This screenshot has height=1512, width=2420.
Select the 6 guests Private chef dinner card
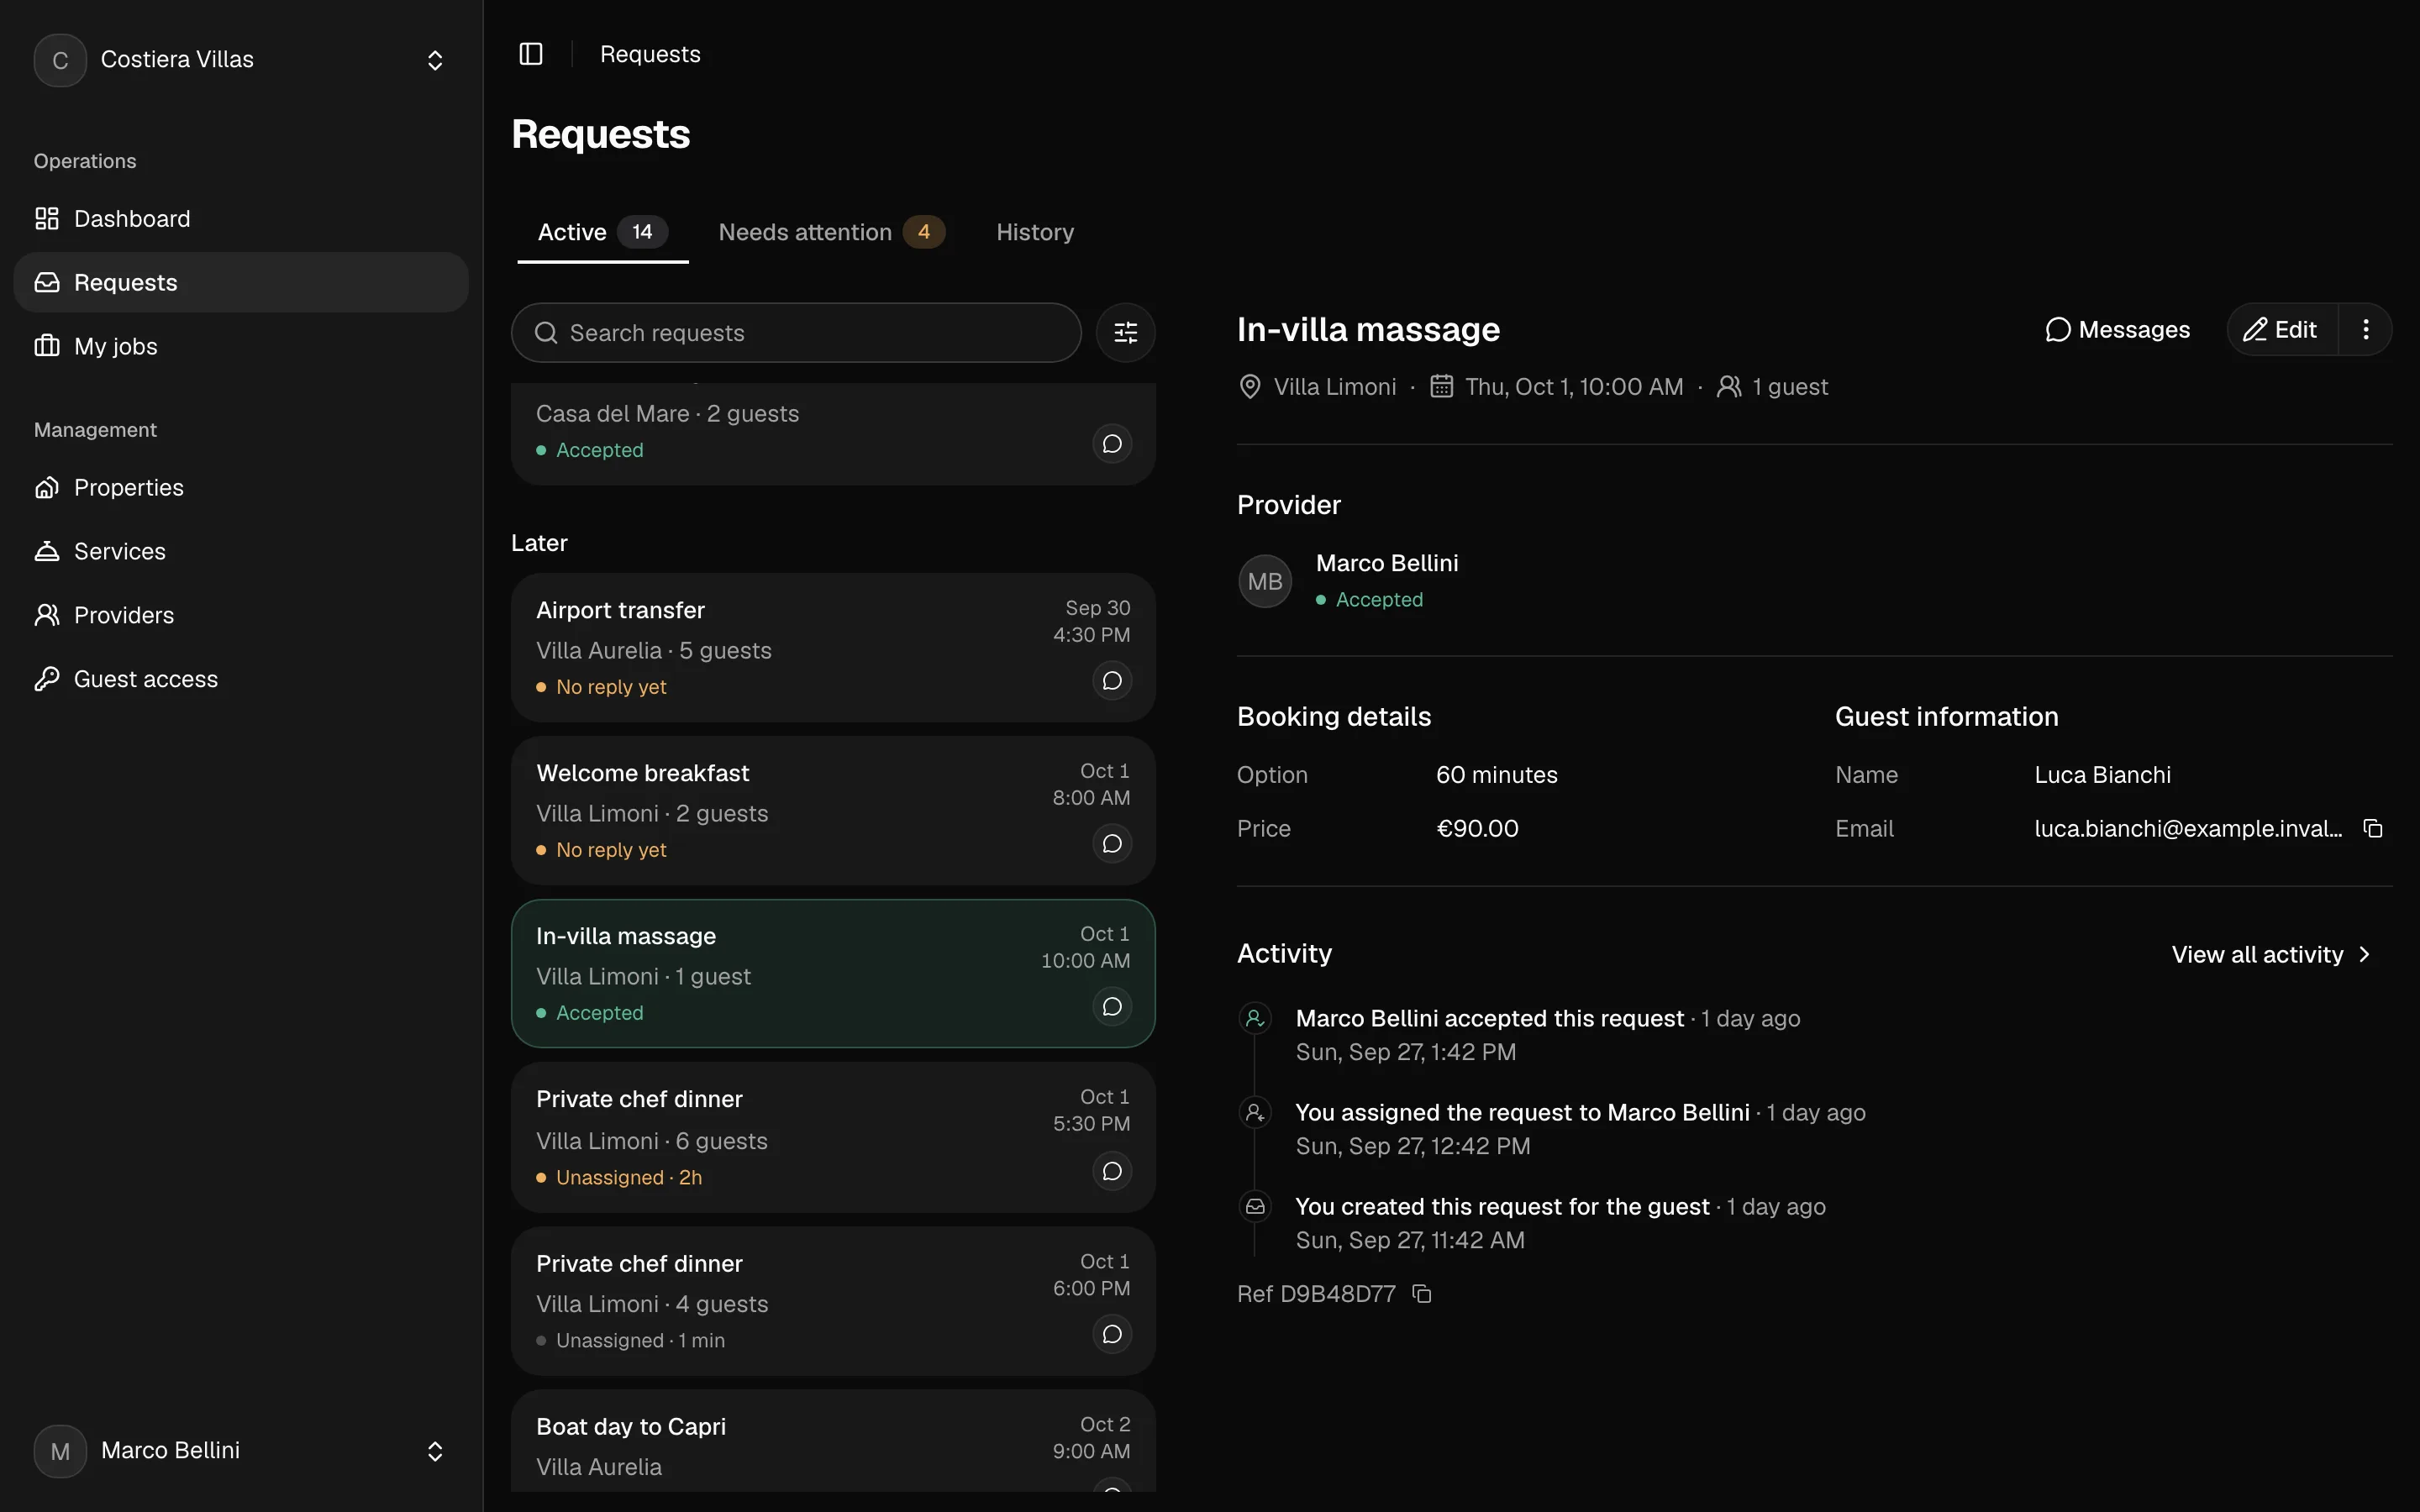click(x=833, y=1137)
